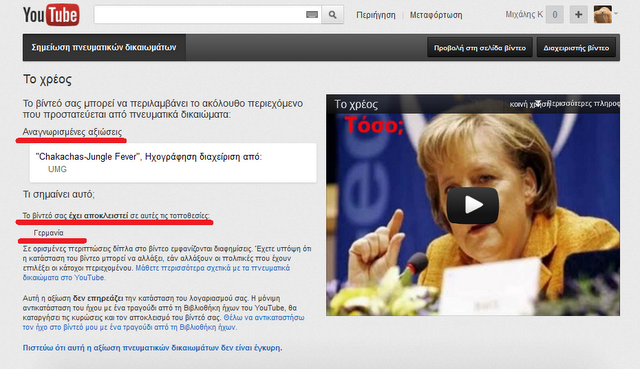The height and width of the screenshot is (369, 640).
Task: Click the Το χρέος page heading
Action: 47,79
